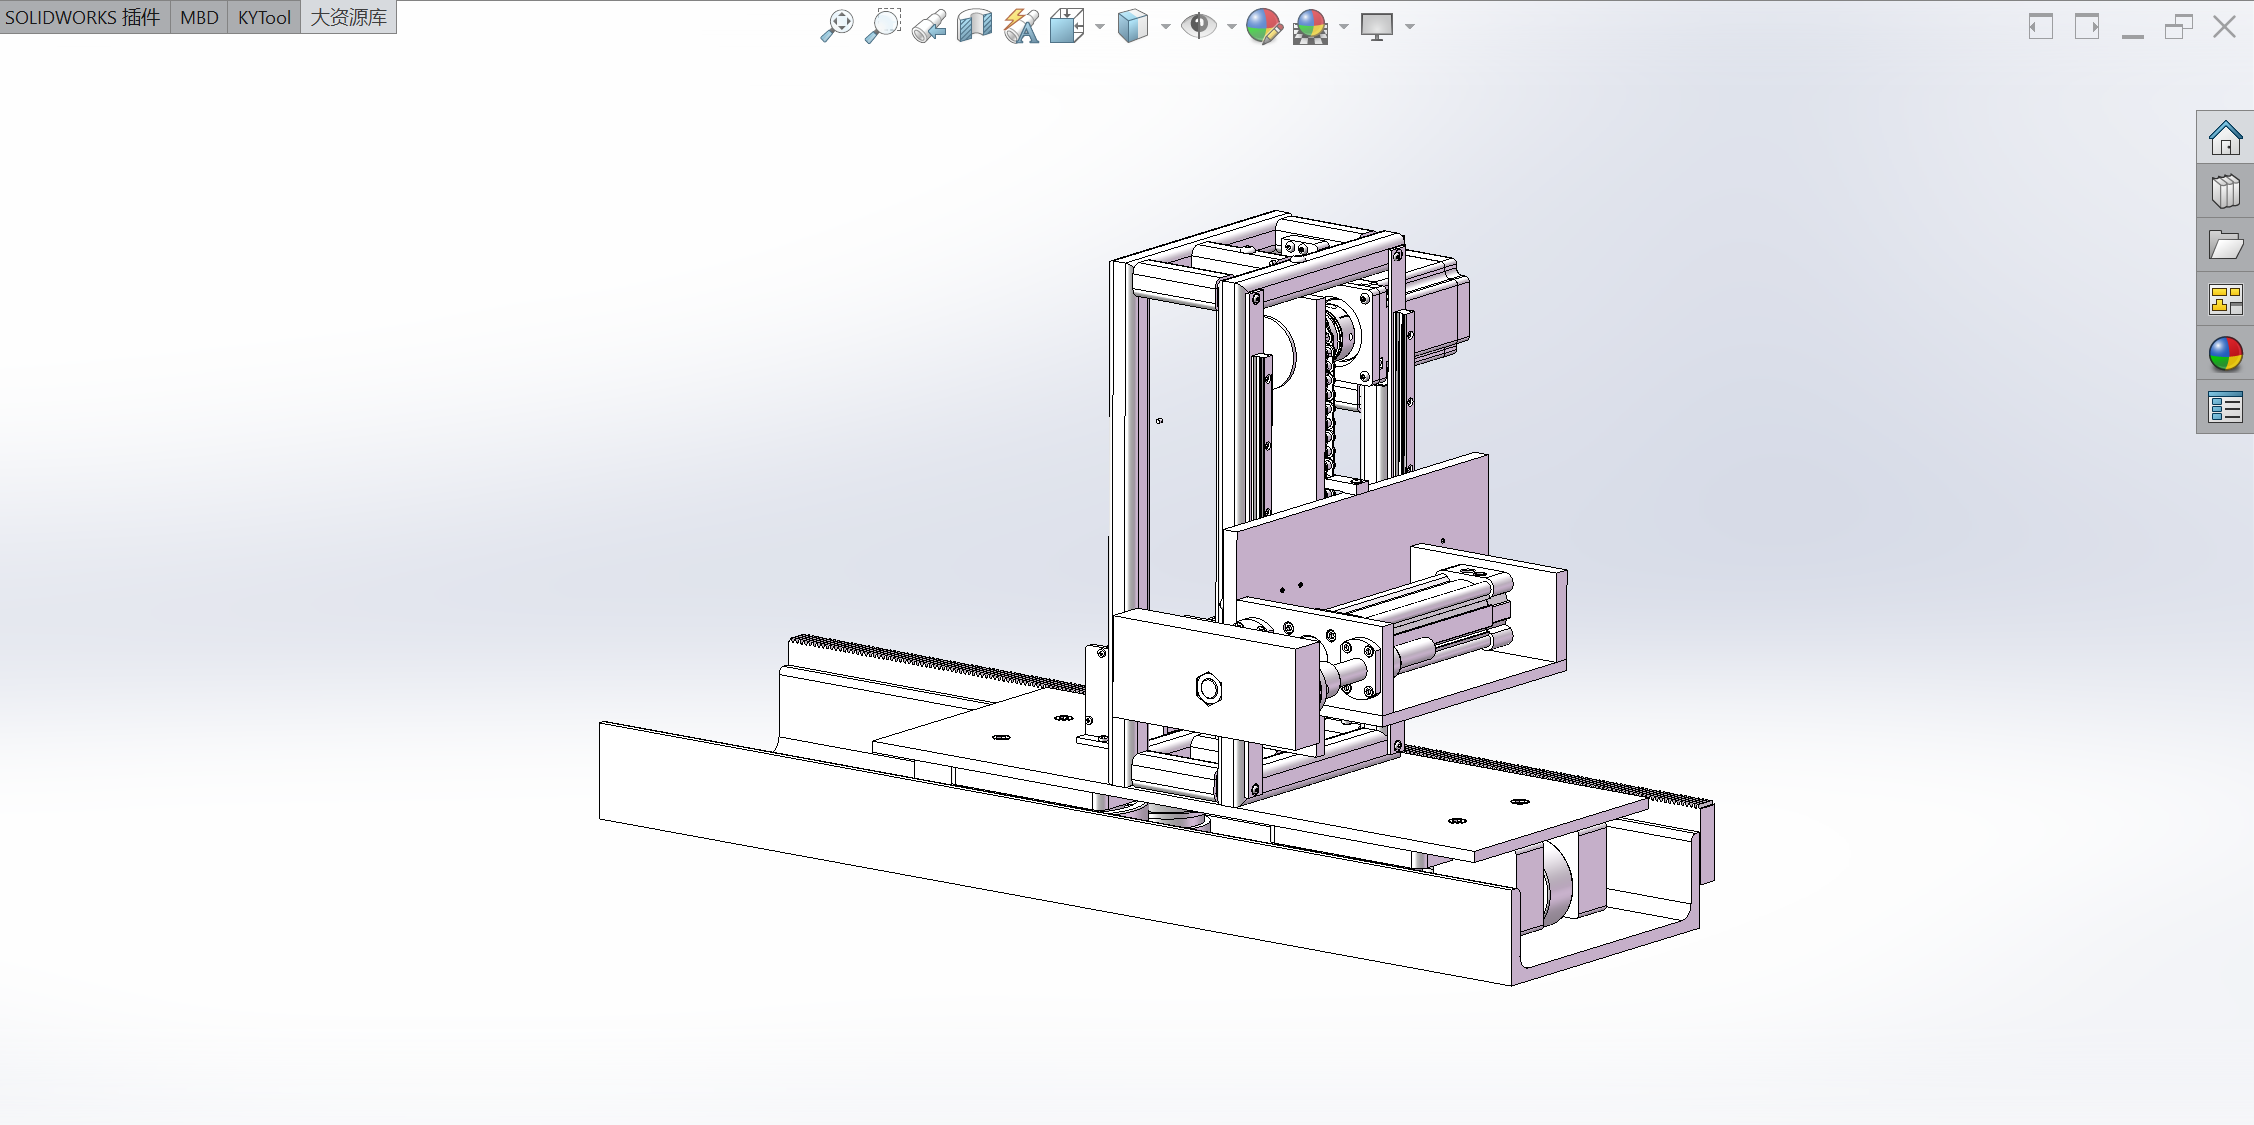This screenshot has width=2254, height=1125.
Task: Expand the Hide/Show Items dropdown arrow
Action: (1231, 27)
